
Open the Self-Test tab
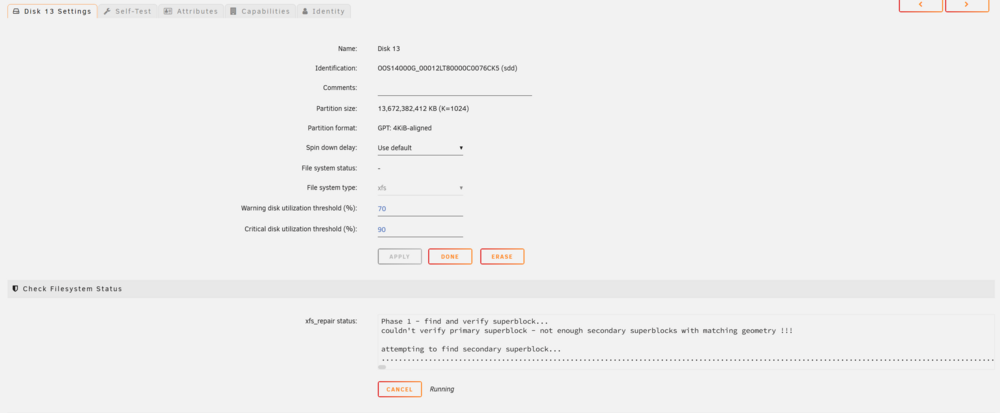pyautogui.click(x=128, y=11)
